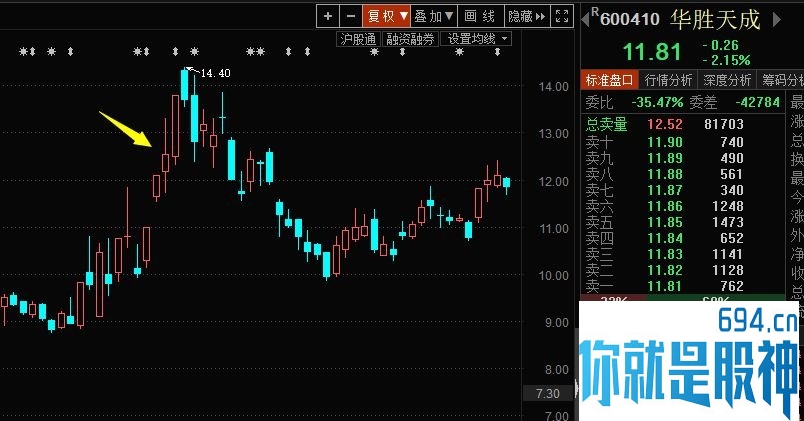The image size is (804, 421).
Task: Click the last cyan candlestick near 12.00
Action: click(507, 184)
